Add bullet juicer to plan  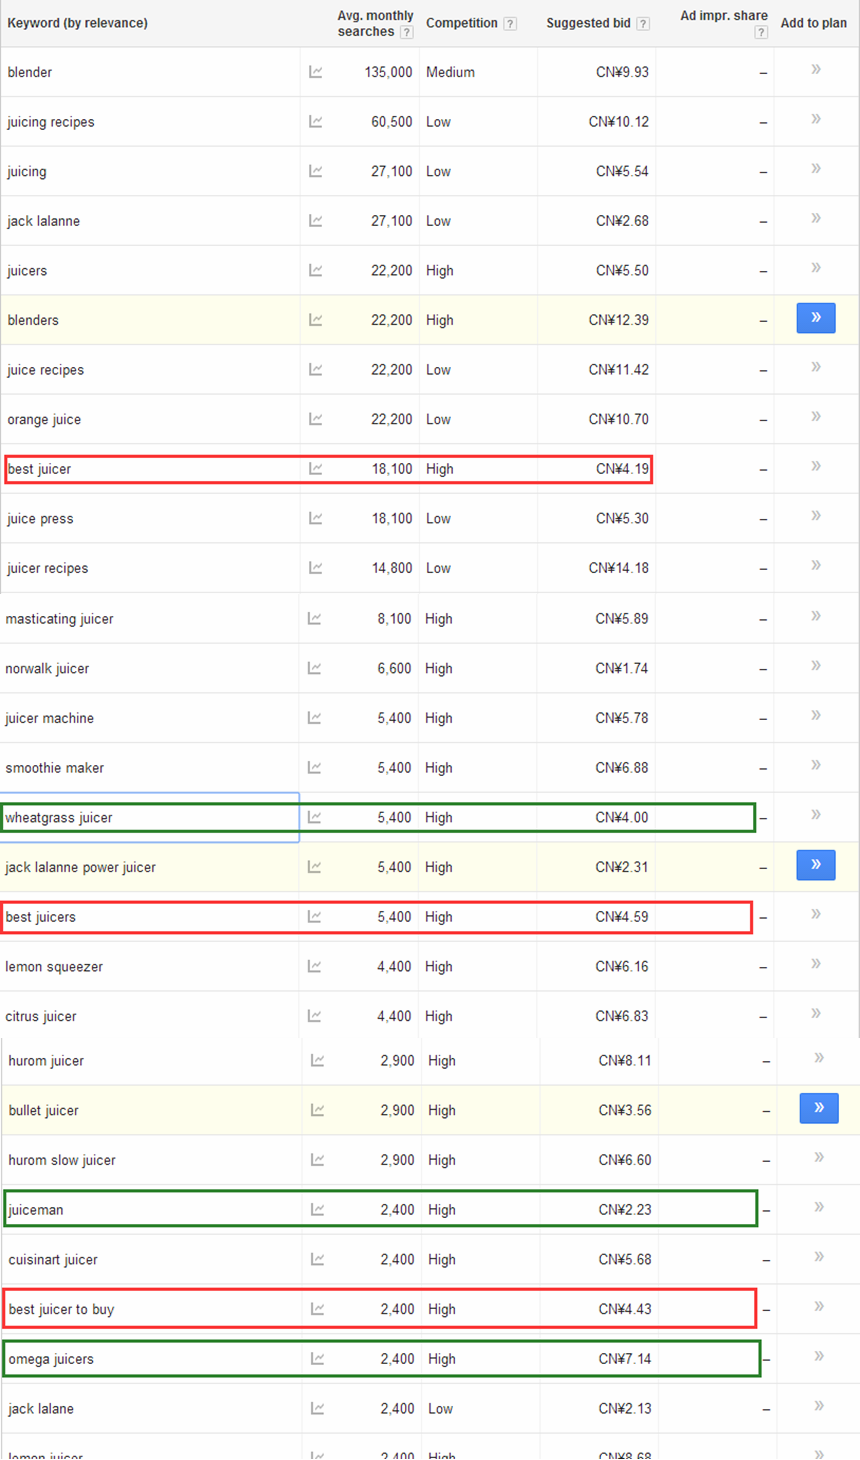[x=818, y=1109]
